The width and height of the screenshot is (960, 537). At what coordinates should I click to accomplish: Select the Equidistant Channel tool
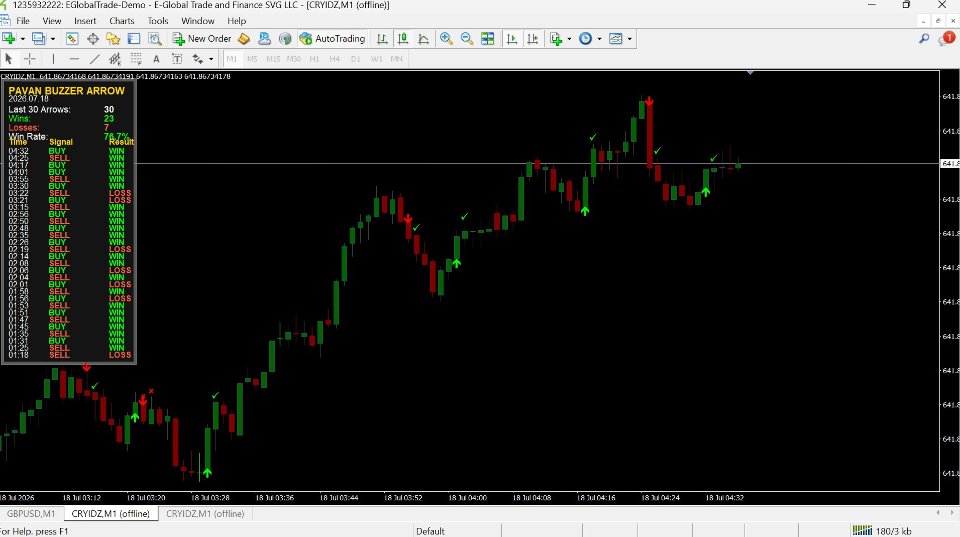pos(114,59)
